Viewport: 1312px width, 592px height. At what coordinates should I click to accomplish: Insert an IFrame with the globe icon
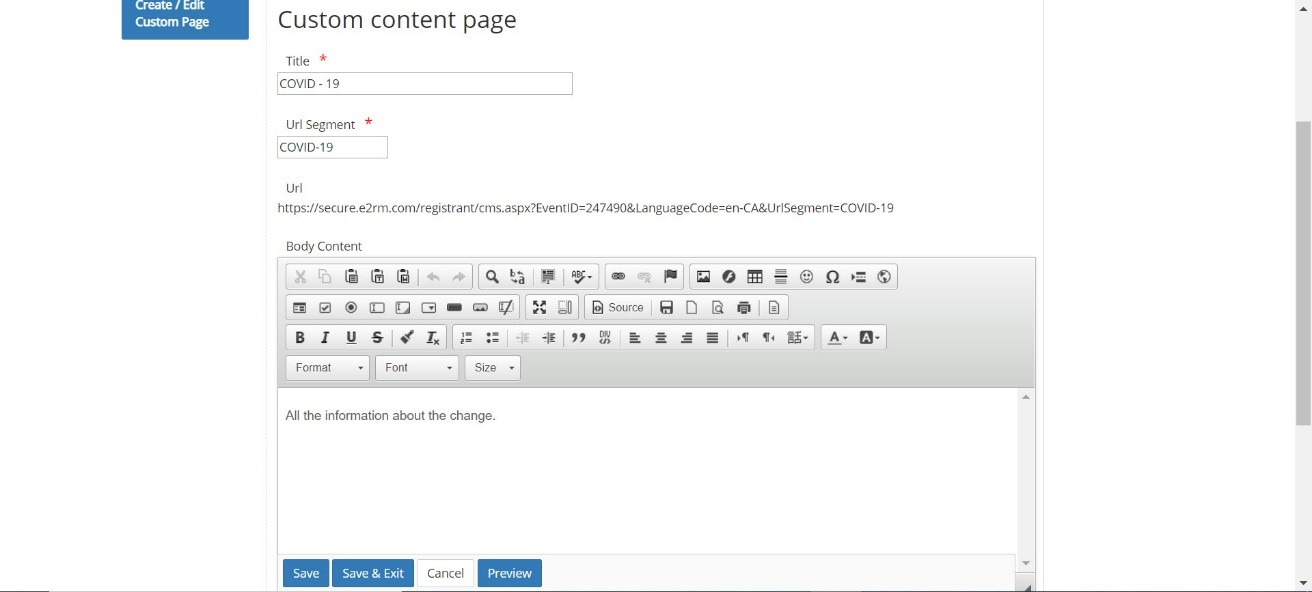(x=884, y=277)
